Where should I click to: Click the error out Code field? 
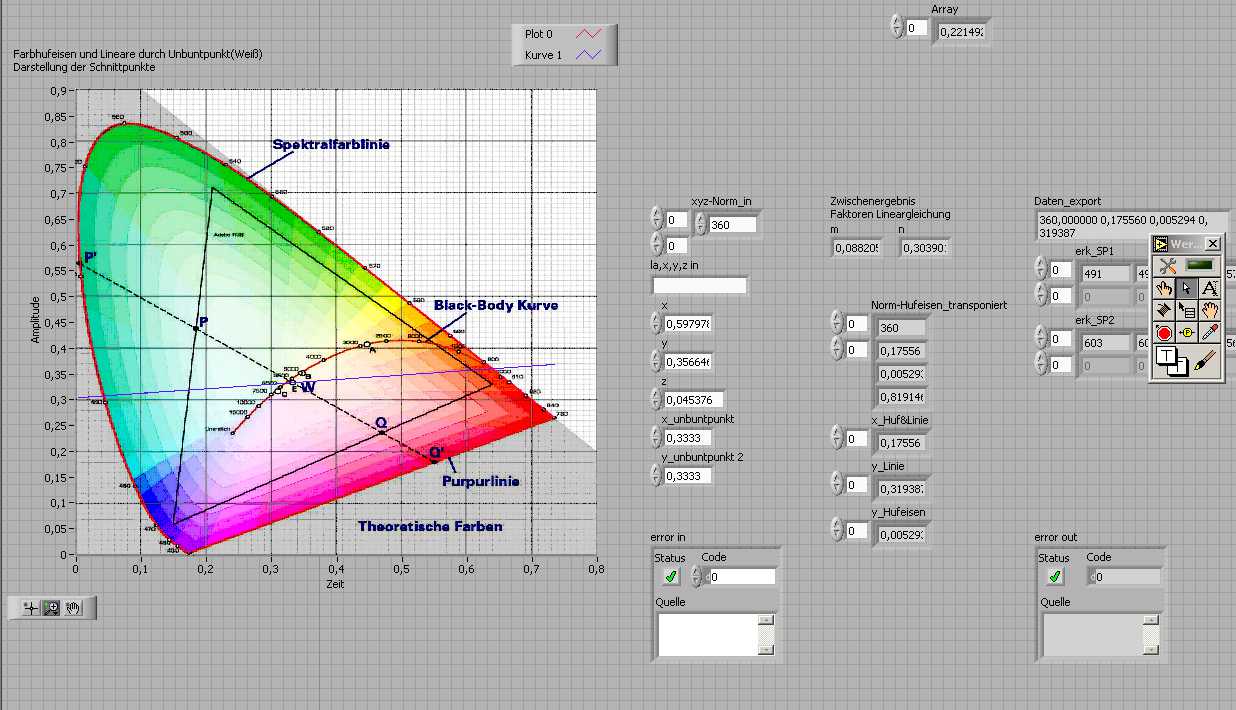point(1126,576)
